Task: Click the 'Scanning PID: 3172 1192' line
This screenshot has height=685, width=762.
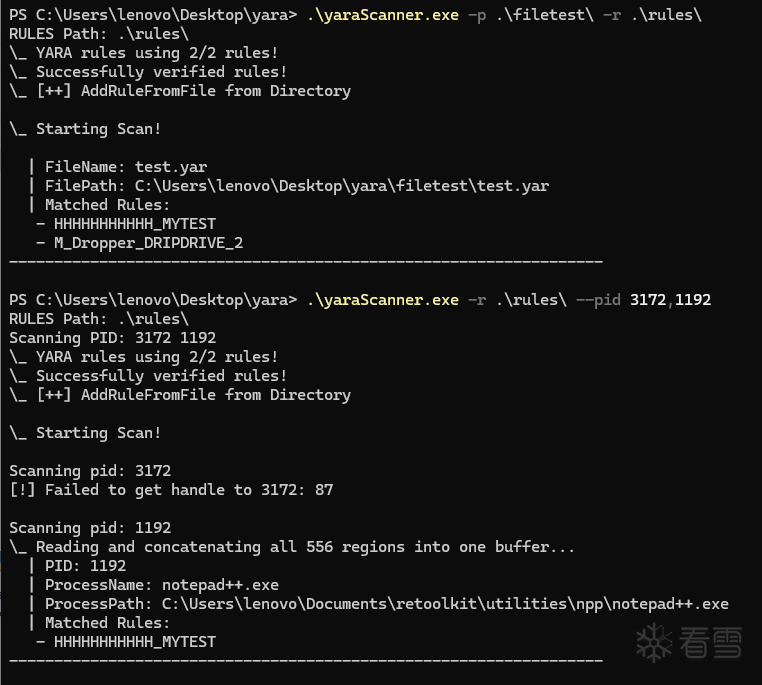Action: [112, 338]
